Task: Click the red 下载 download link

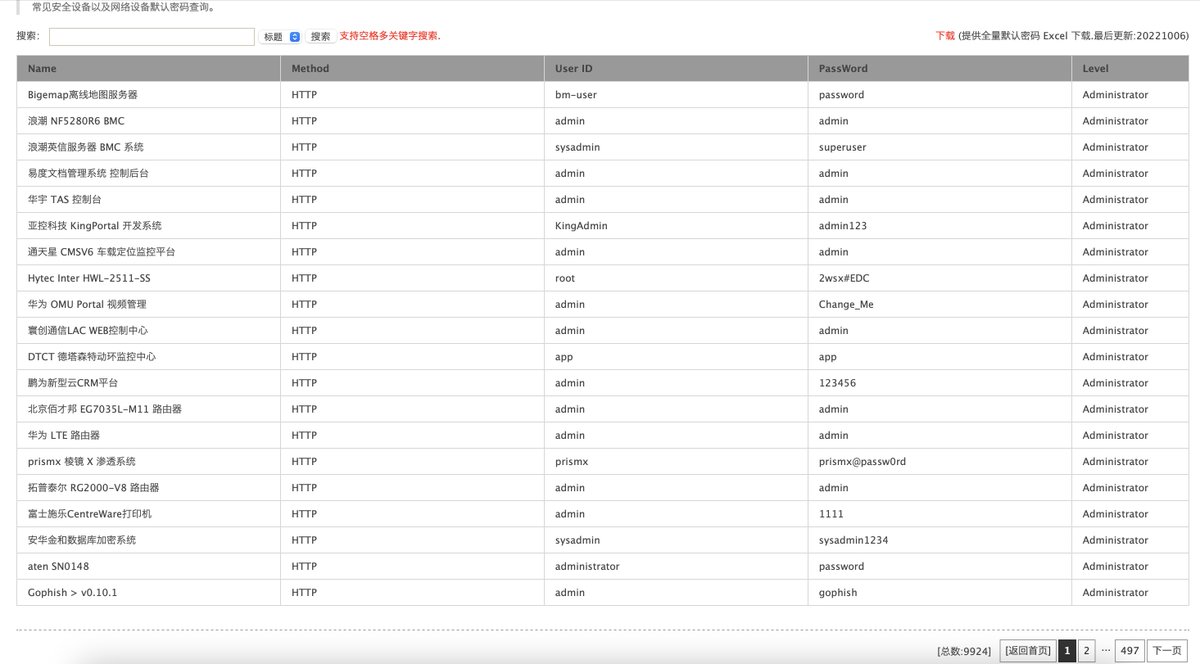Action: tap(945, 35)
